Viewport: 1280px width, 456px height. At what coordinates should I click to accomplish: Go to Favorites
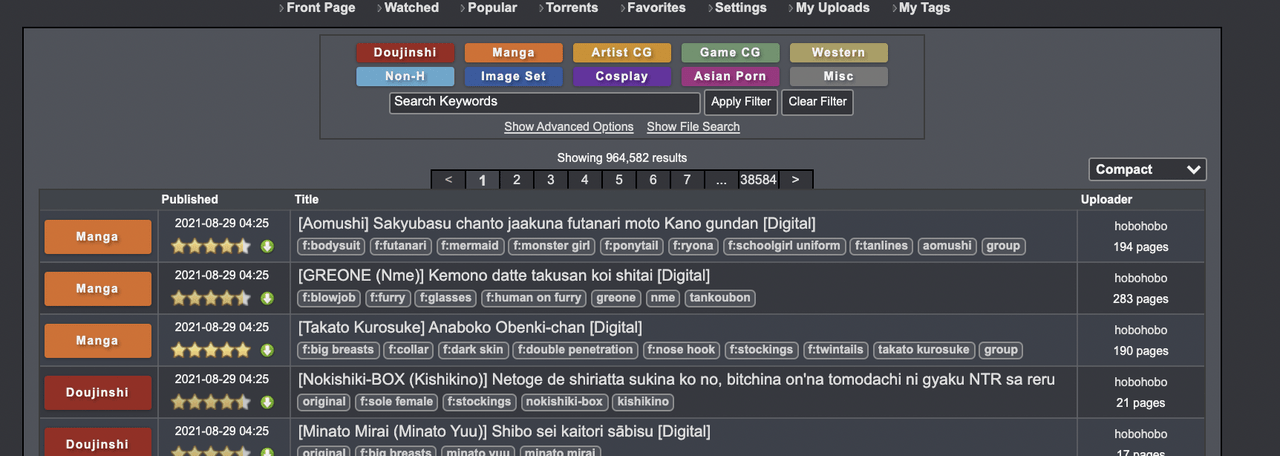tap(656, 8)
